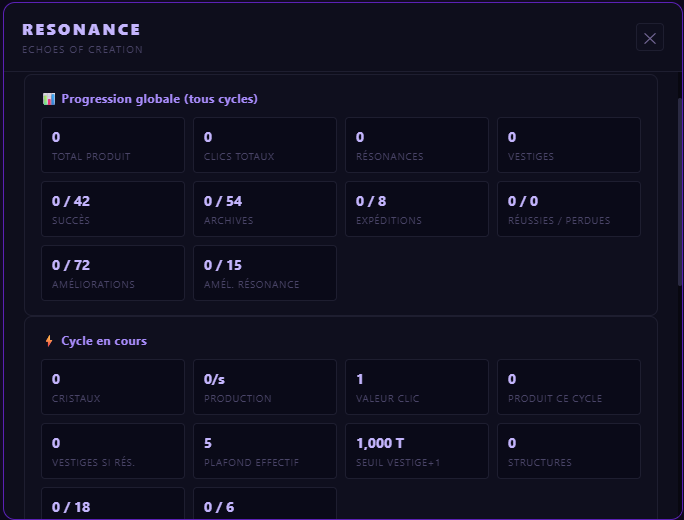Image resolution: width=684 pixels, height=520 pixels.
Task: Click the VESTIGES SI RÉS. card
Action: coord(113,451)
